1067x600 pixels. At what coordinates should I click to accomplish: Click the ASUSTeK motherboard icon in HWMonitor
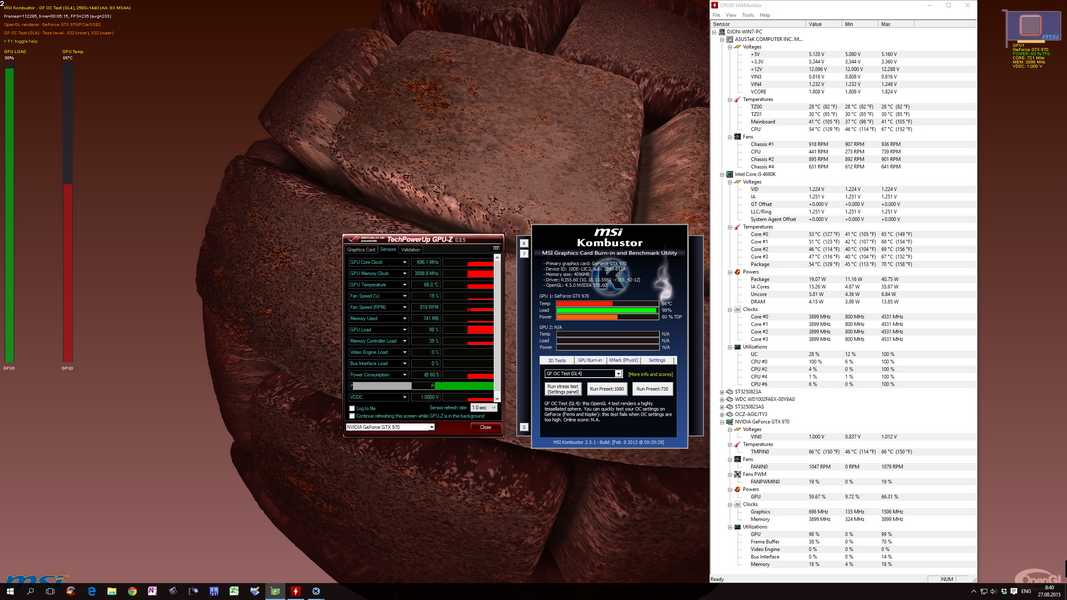(729, 39)
